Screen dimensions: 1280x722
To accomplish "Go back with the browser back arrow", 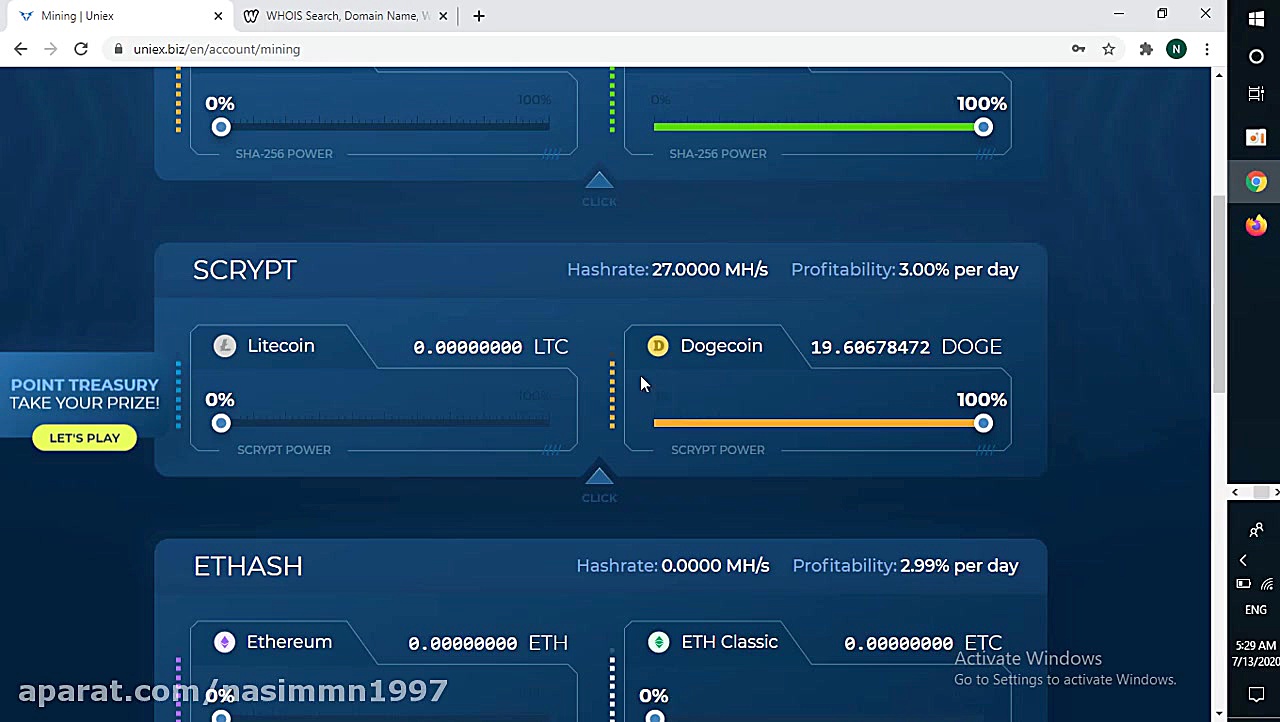I will pos(21,49).
